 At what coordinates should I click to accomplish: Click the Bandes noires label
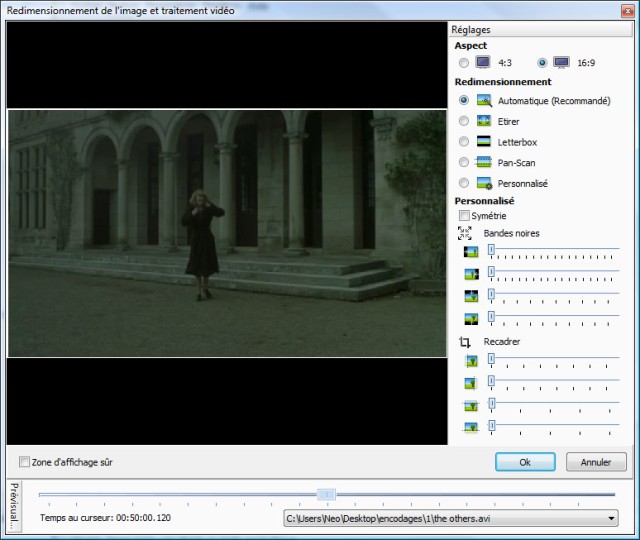pos(511,233)
